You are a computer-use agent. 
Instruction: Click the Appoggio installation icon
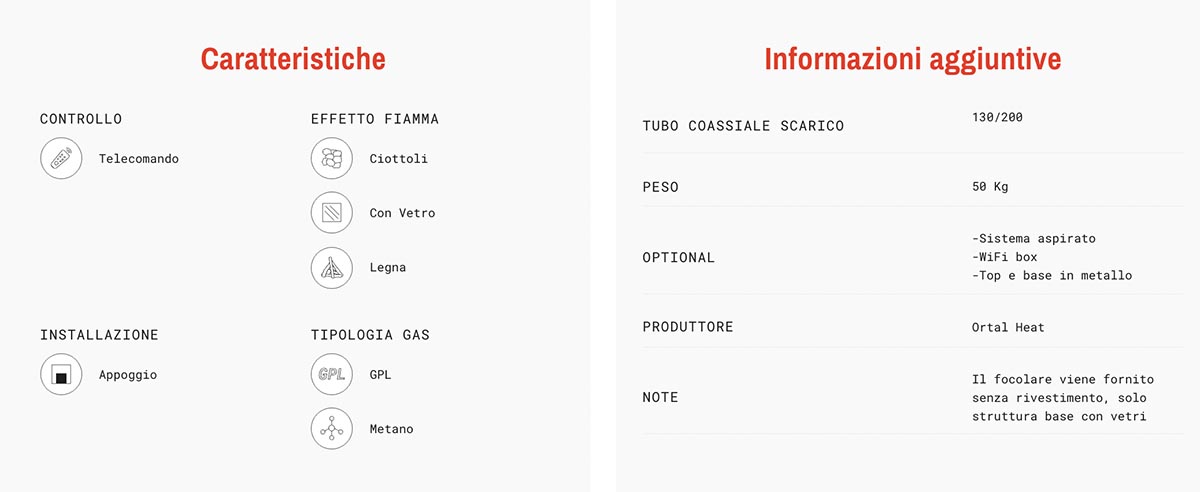pyautogui.click(x=61, y=376)
